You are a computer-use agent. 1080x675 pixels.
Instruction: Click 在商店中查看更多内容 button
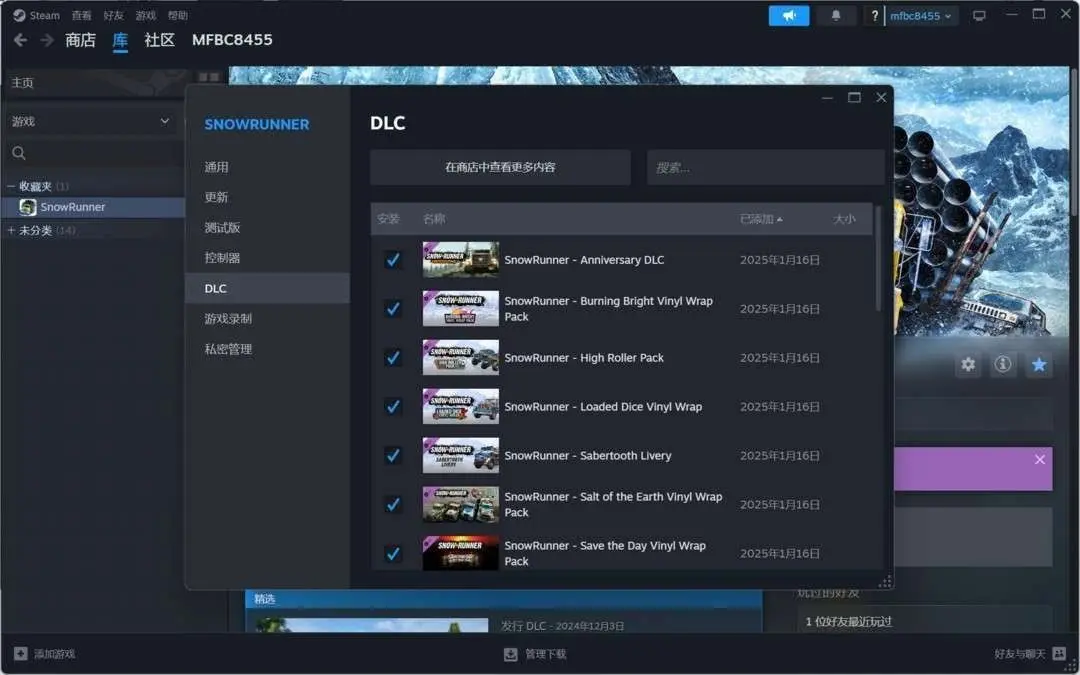[x=500, y=167]
